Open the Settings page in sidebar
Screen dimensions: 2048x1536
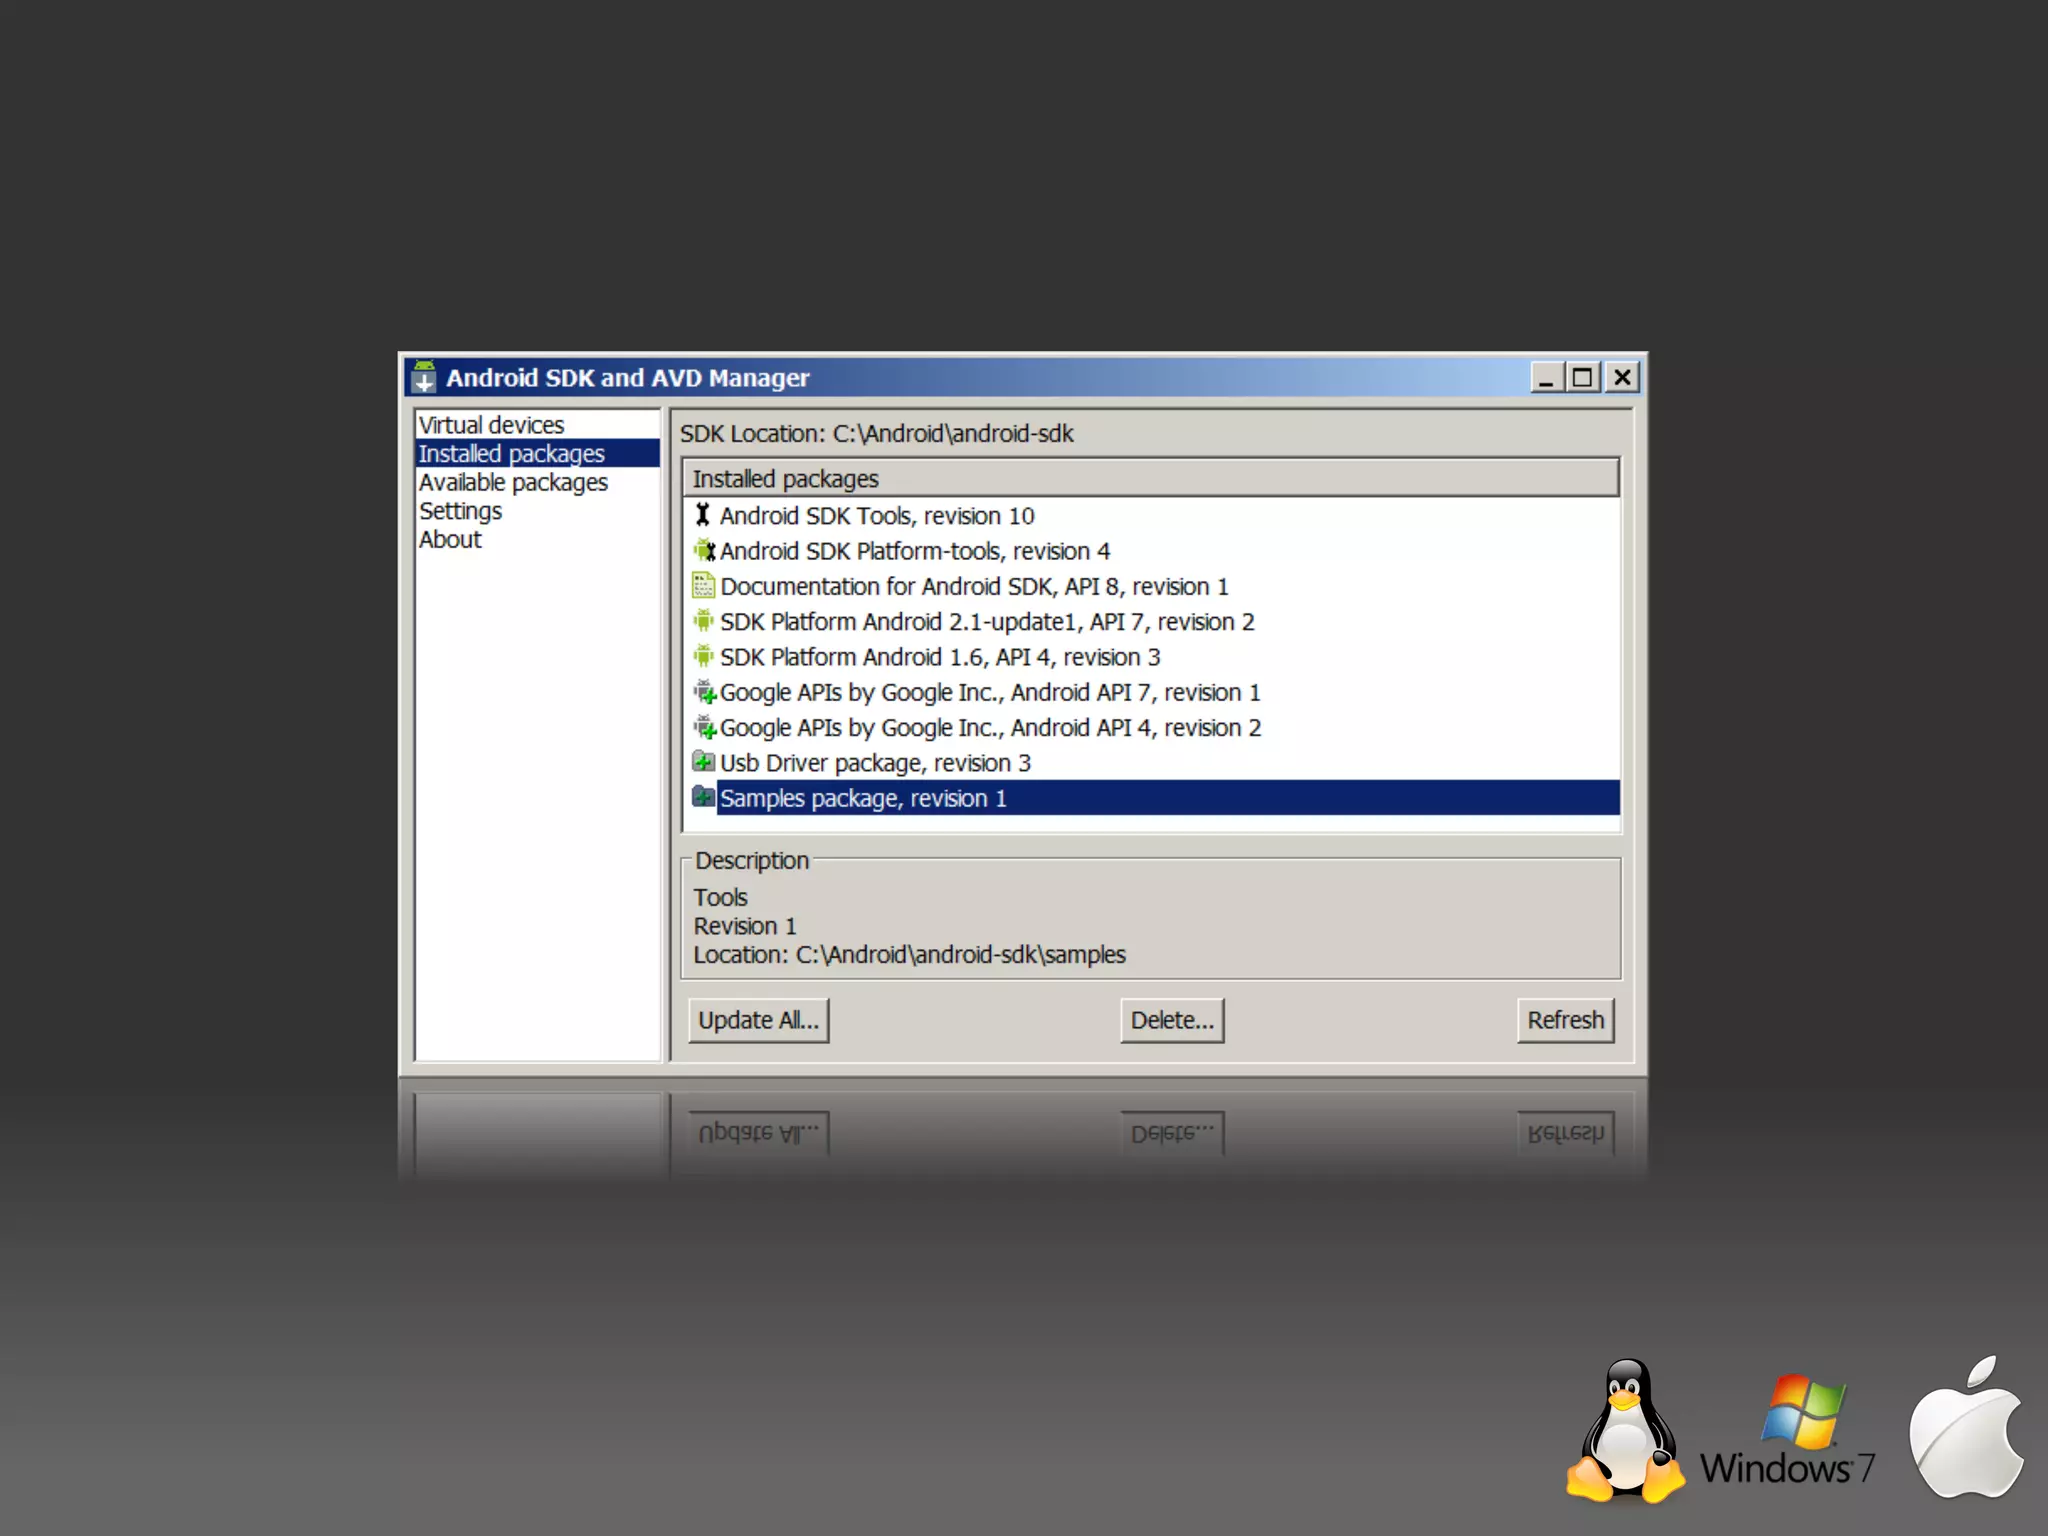coord(460,511)
